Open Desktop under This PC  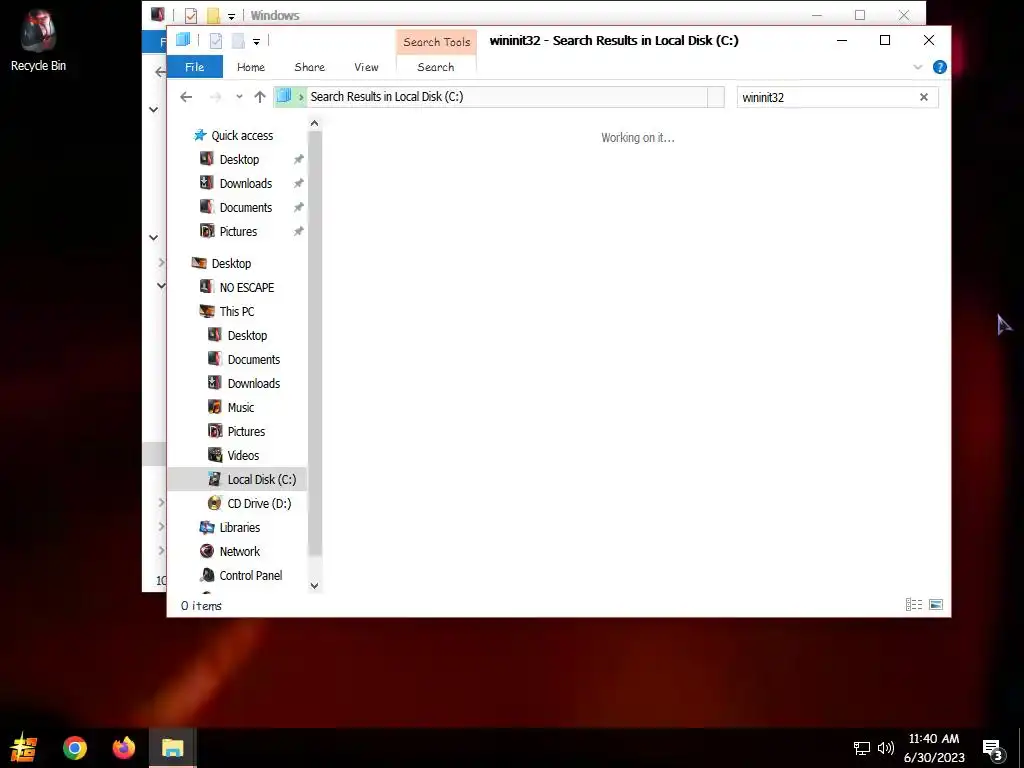(x=247, y=336)
